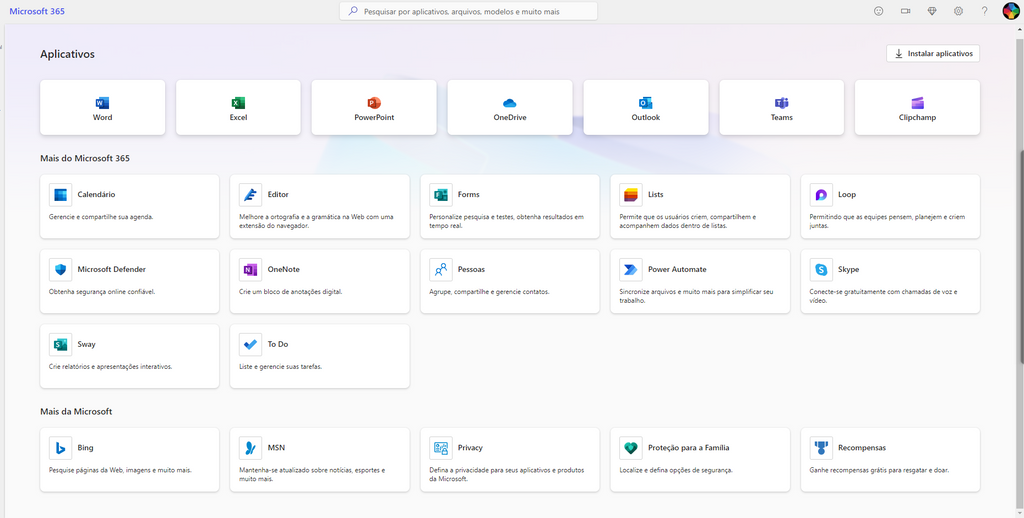
Task: Open the Word app icon
Action: (x=103, y=103)
